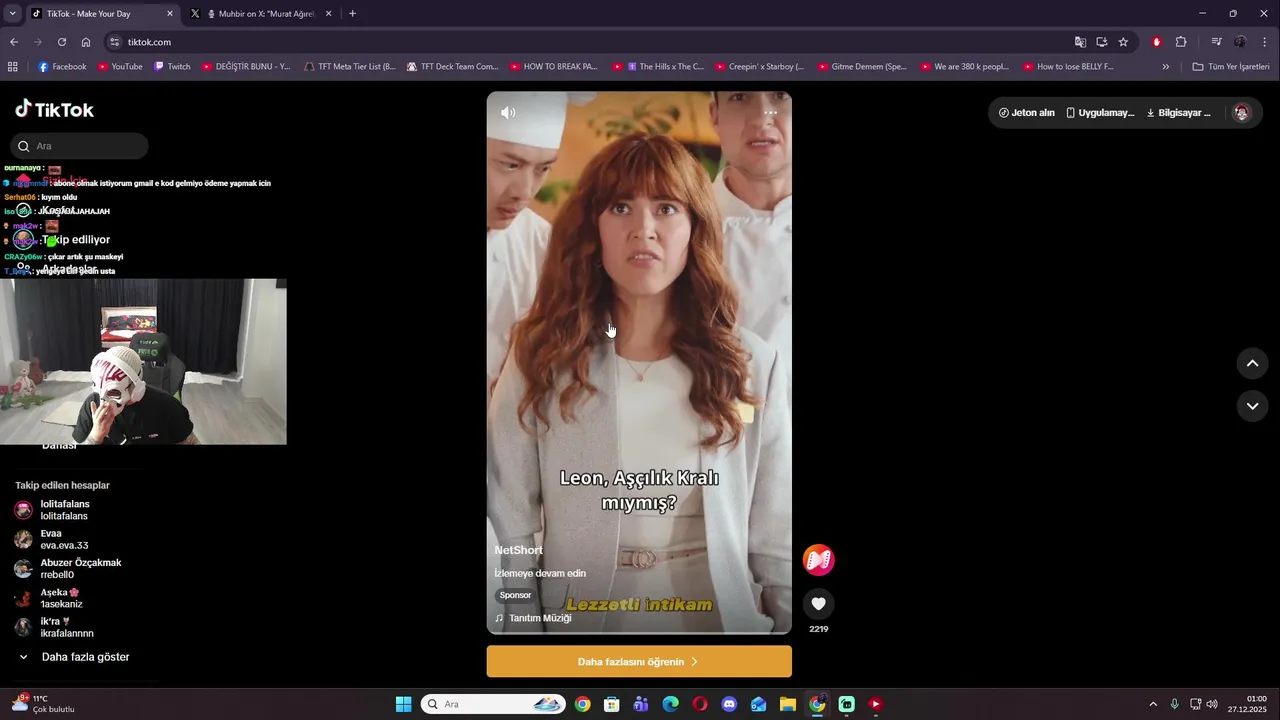
Task: Open the 'TFT Meta Tier List' bookmark
Action: coord(349,67)
